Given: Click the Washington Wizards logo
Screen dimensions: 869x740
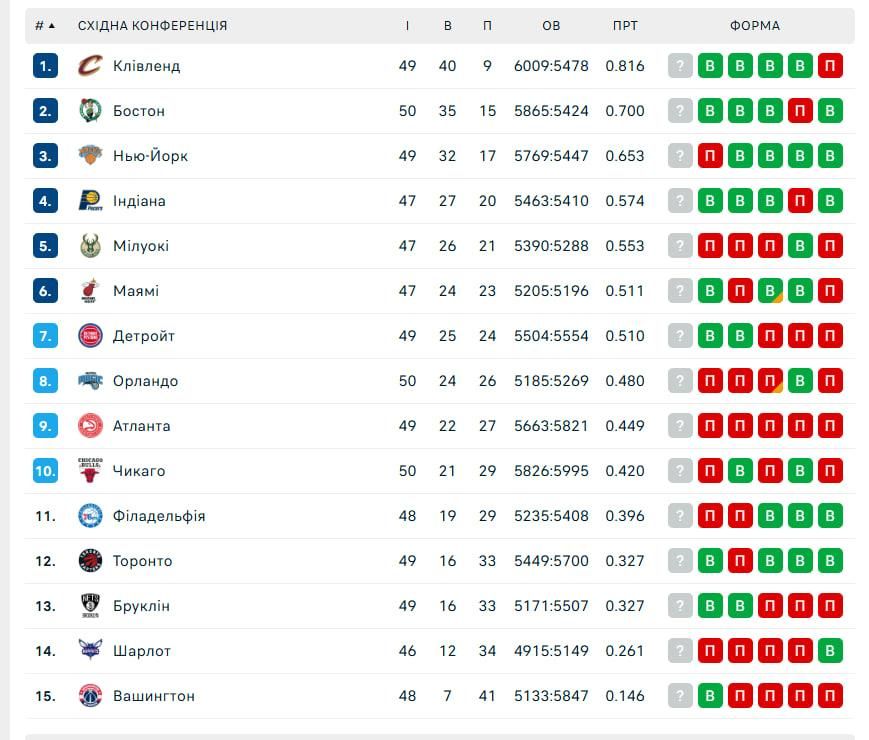Looking at the screenshot, I should [x=90, y=696].
